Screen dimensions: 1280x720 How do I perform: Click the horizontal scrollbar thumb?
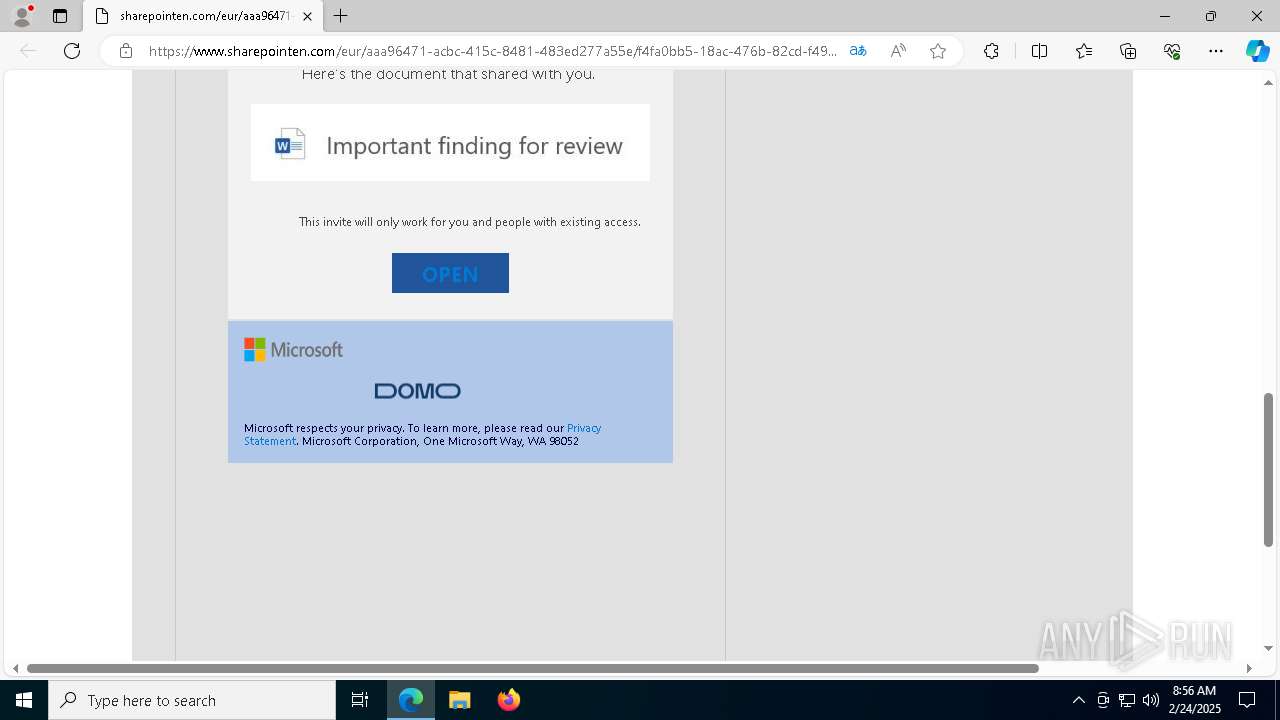pyautogui.click(x=533, y=668)
